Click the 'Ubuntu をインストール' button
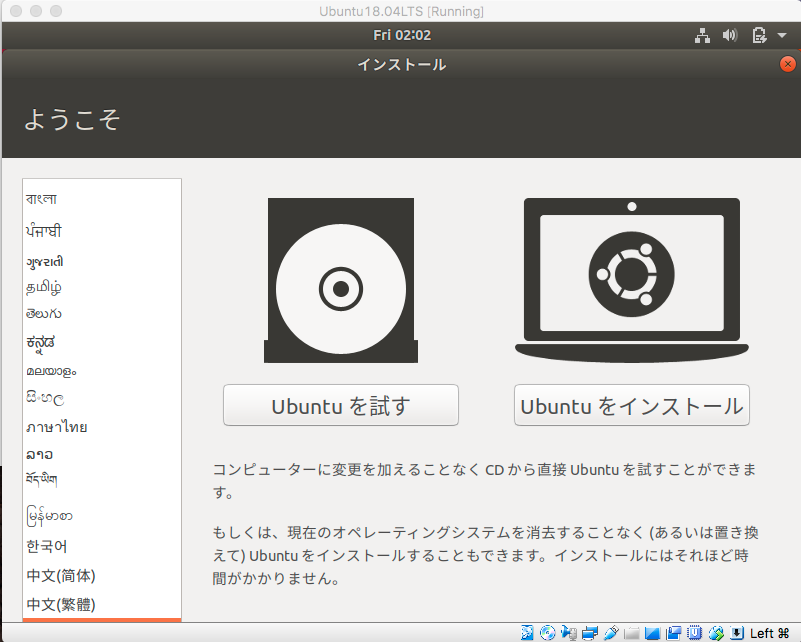801x642 pixels. (632, 406)
